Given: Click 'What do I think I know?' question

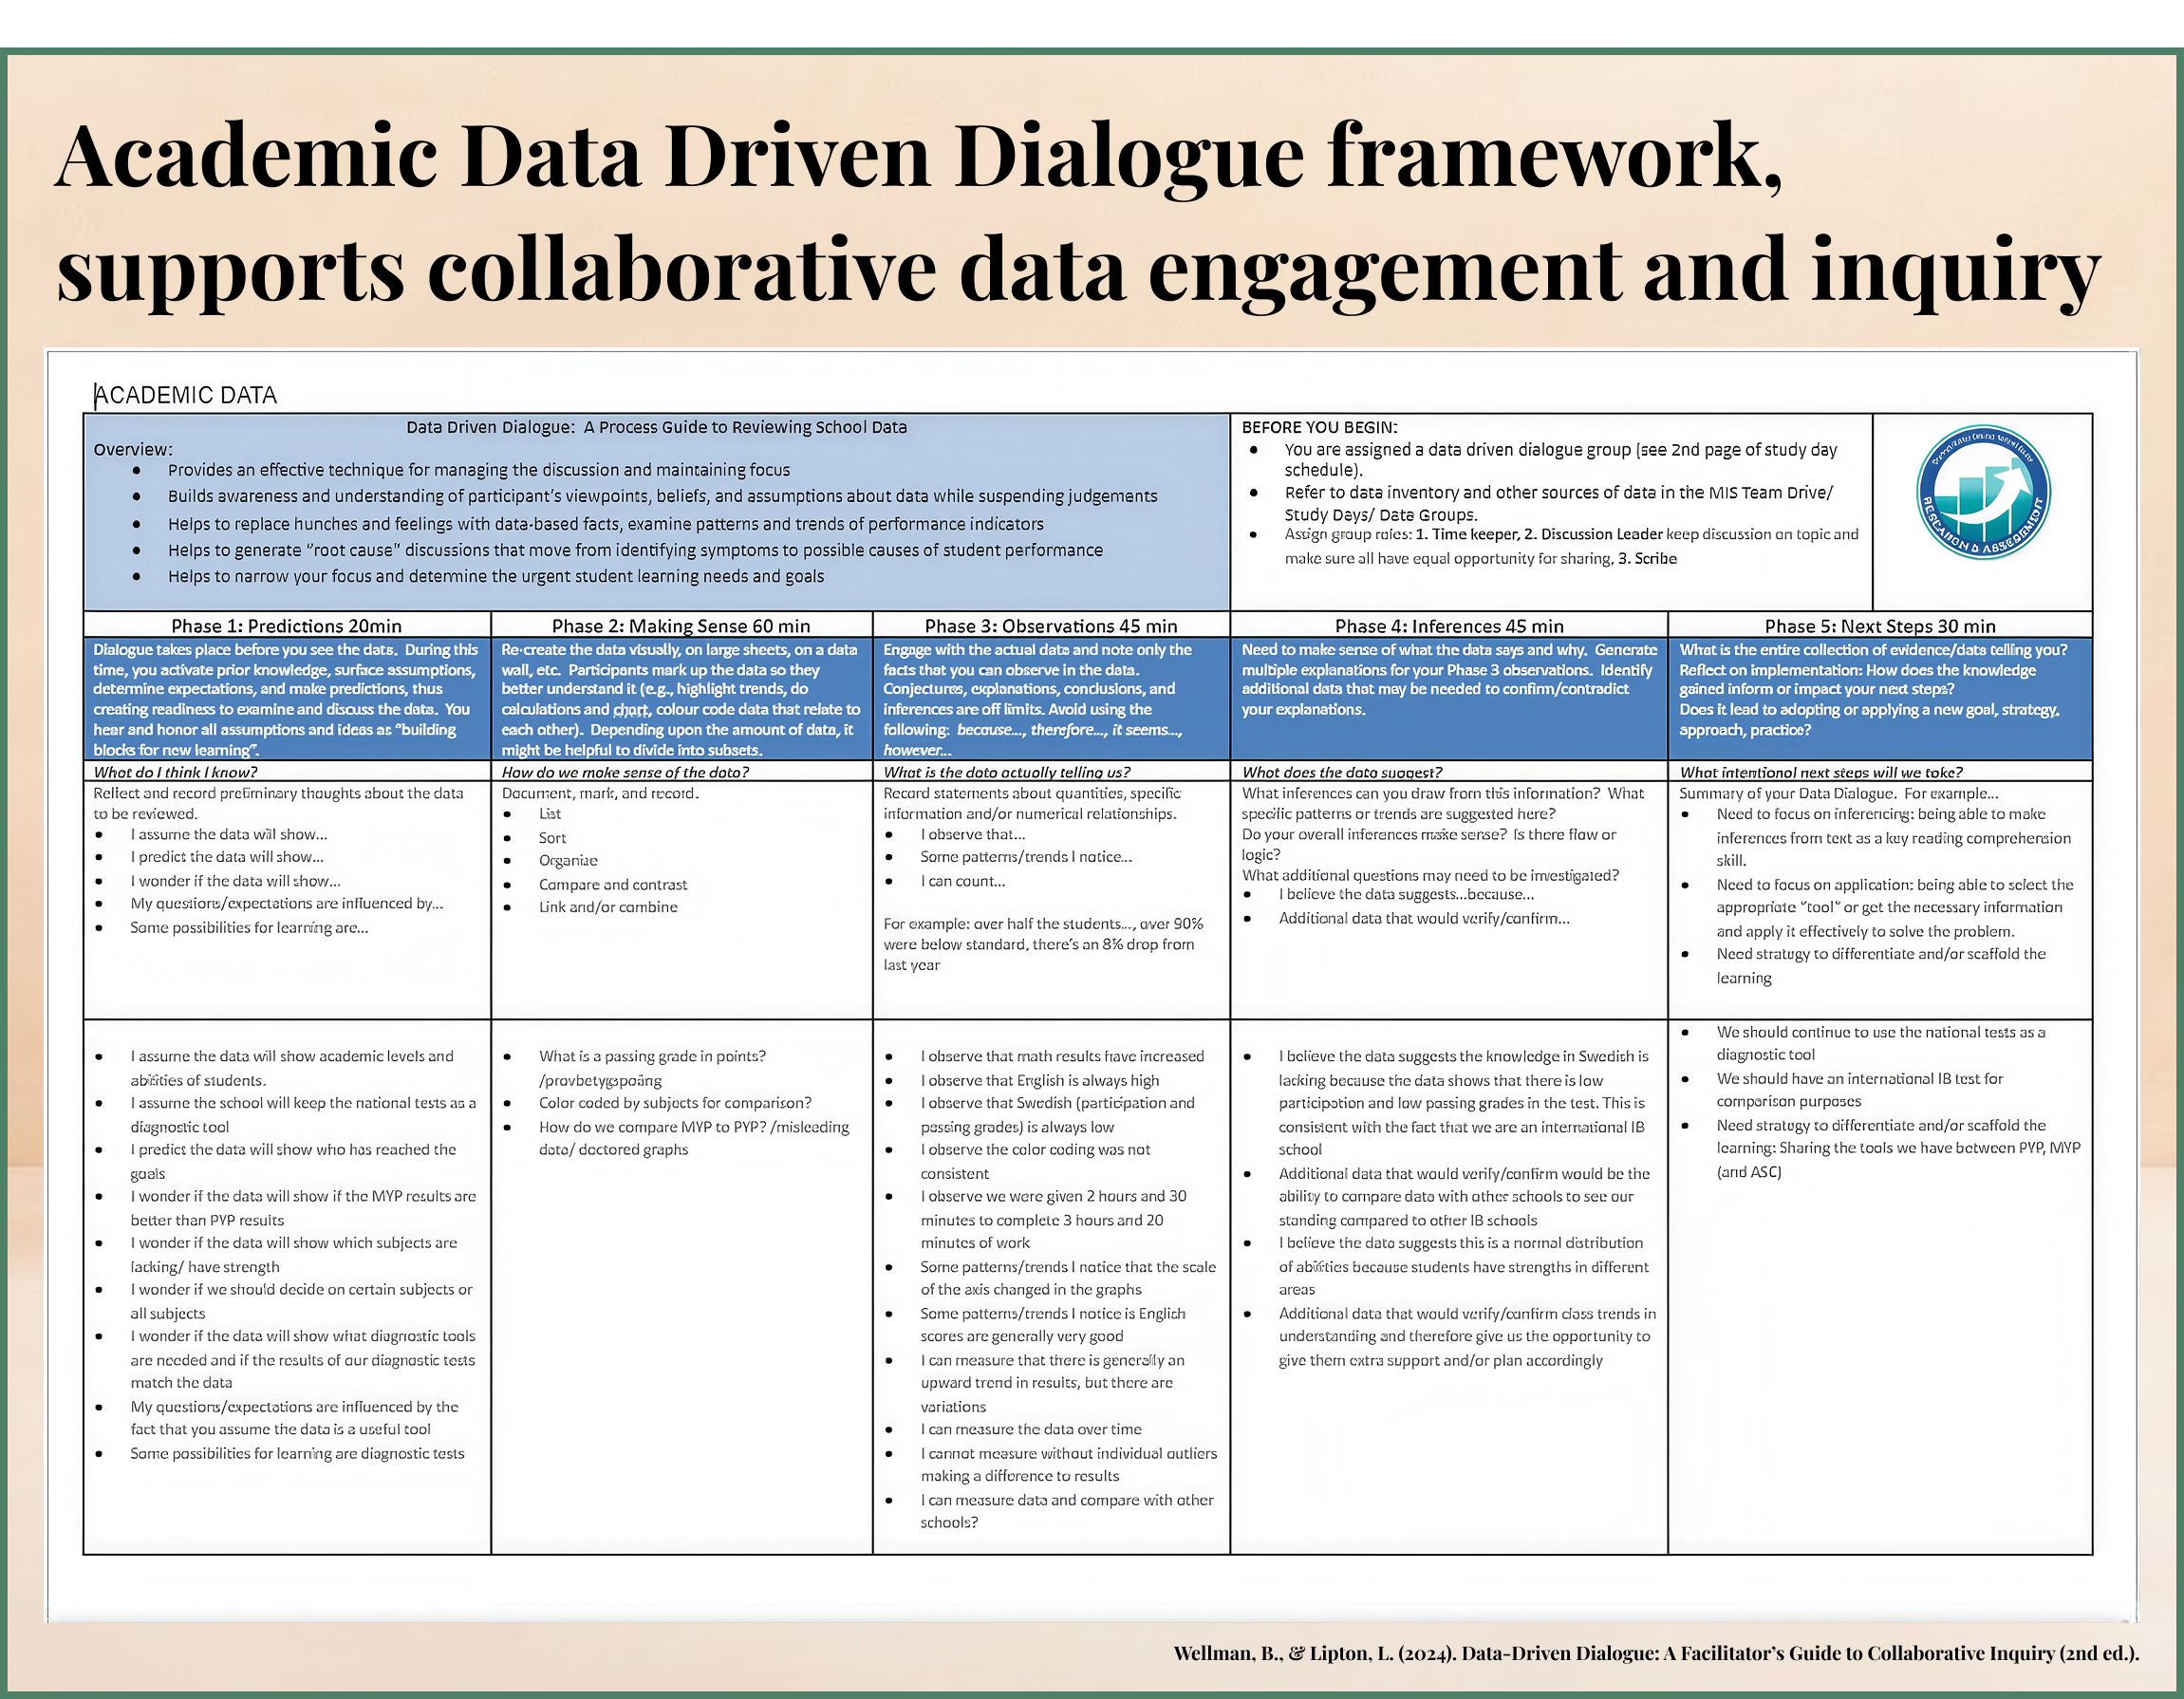Looking at the screenshot, I should [x=175, y=772].
